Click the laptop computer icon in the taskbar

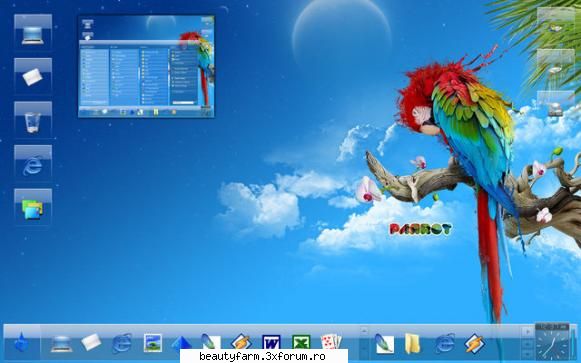[x=62, y=343]
